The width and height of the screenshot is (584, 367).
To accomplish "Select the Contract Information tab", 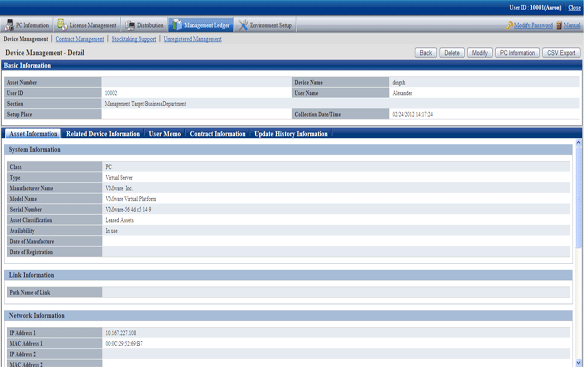I will [x=218, y=134].
